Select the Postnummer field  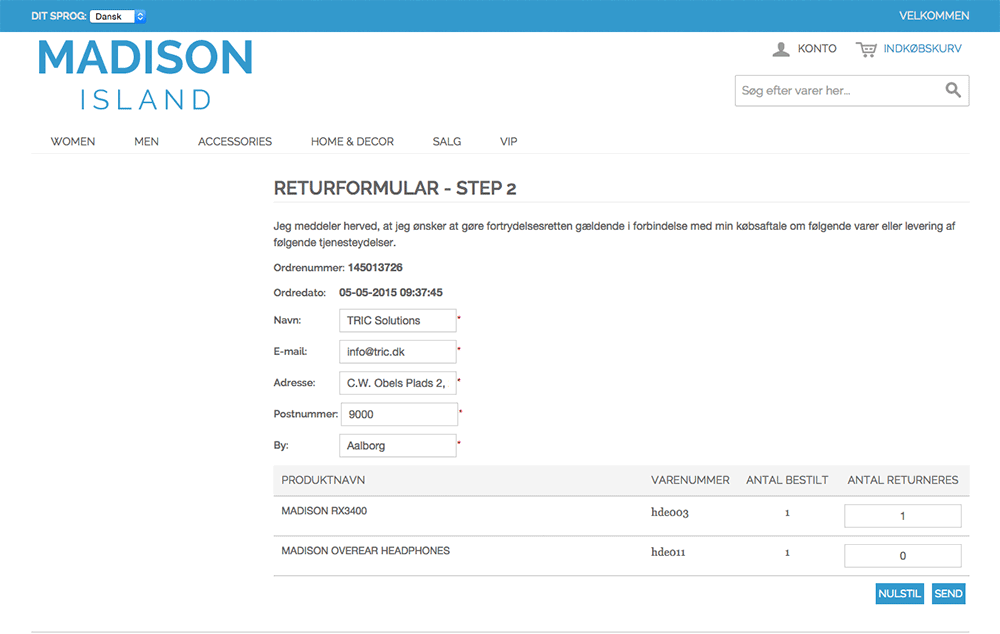398,414
